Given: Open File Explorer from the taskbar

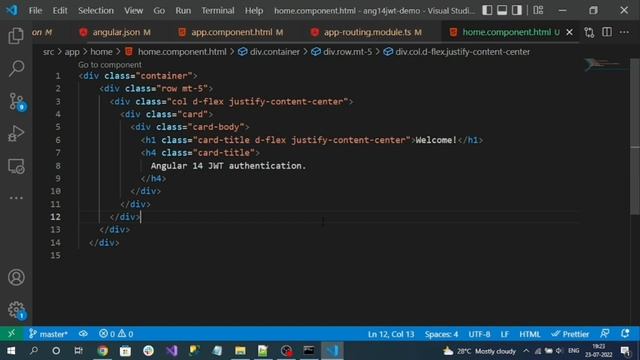Looking at the screenshot, I should 240,351.
